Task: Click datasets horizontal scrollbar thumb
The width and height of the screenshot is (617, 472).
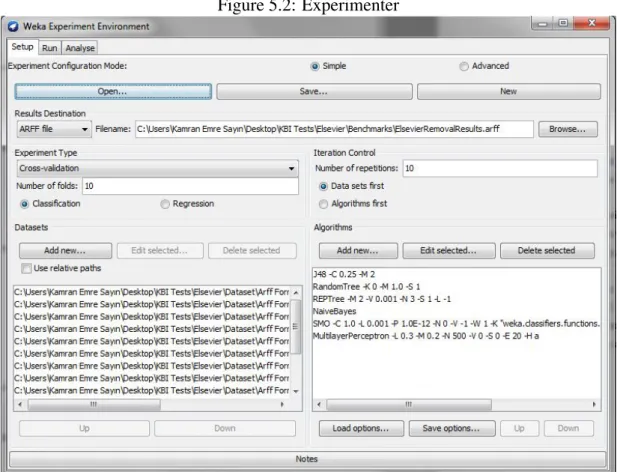Action: [x=94, y=404]
